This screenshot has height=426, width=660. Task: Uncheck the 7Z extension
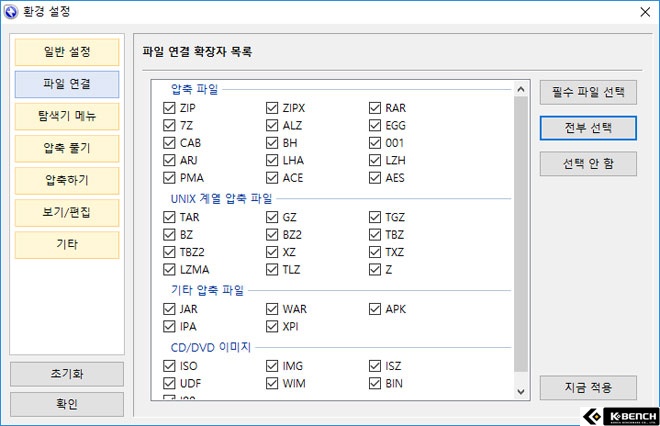click(x=169, y=125)
